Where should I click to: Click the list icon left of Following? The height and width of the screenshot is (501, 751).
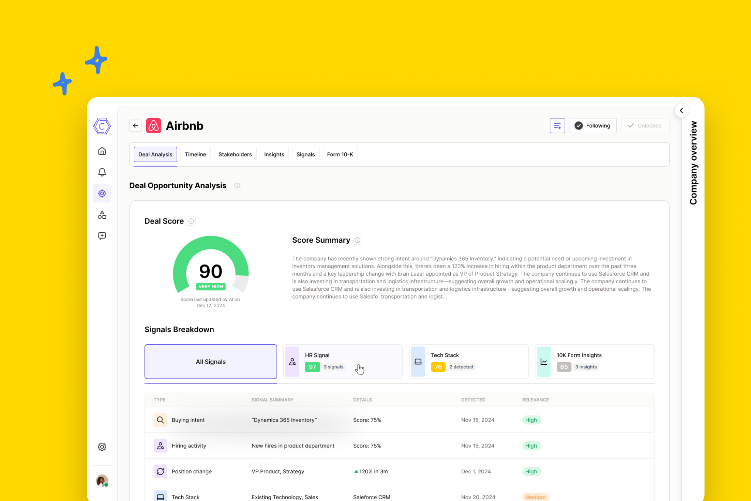(x=557, y=126)
